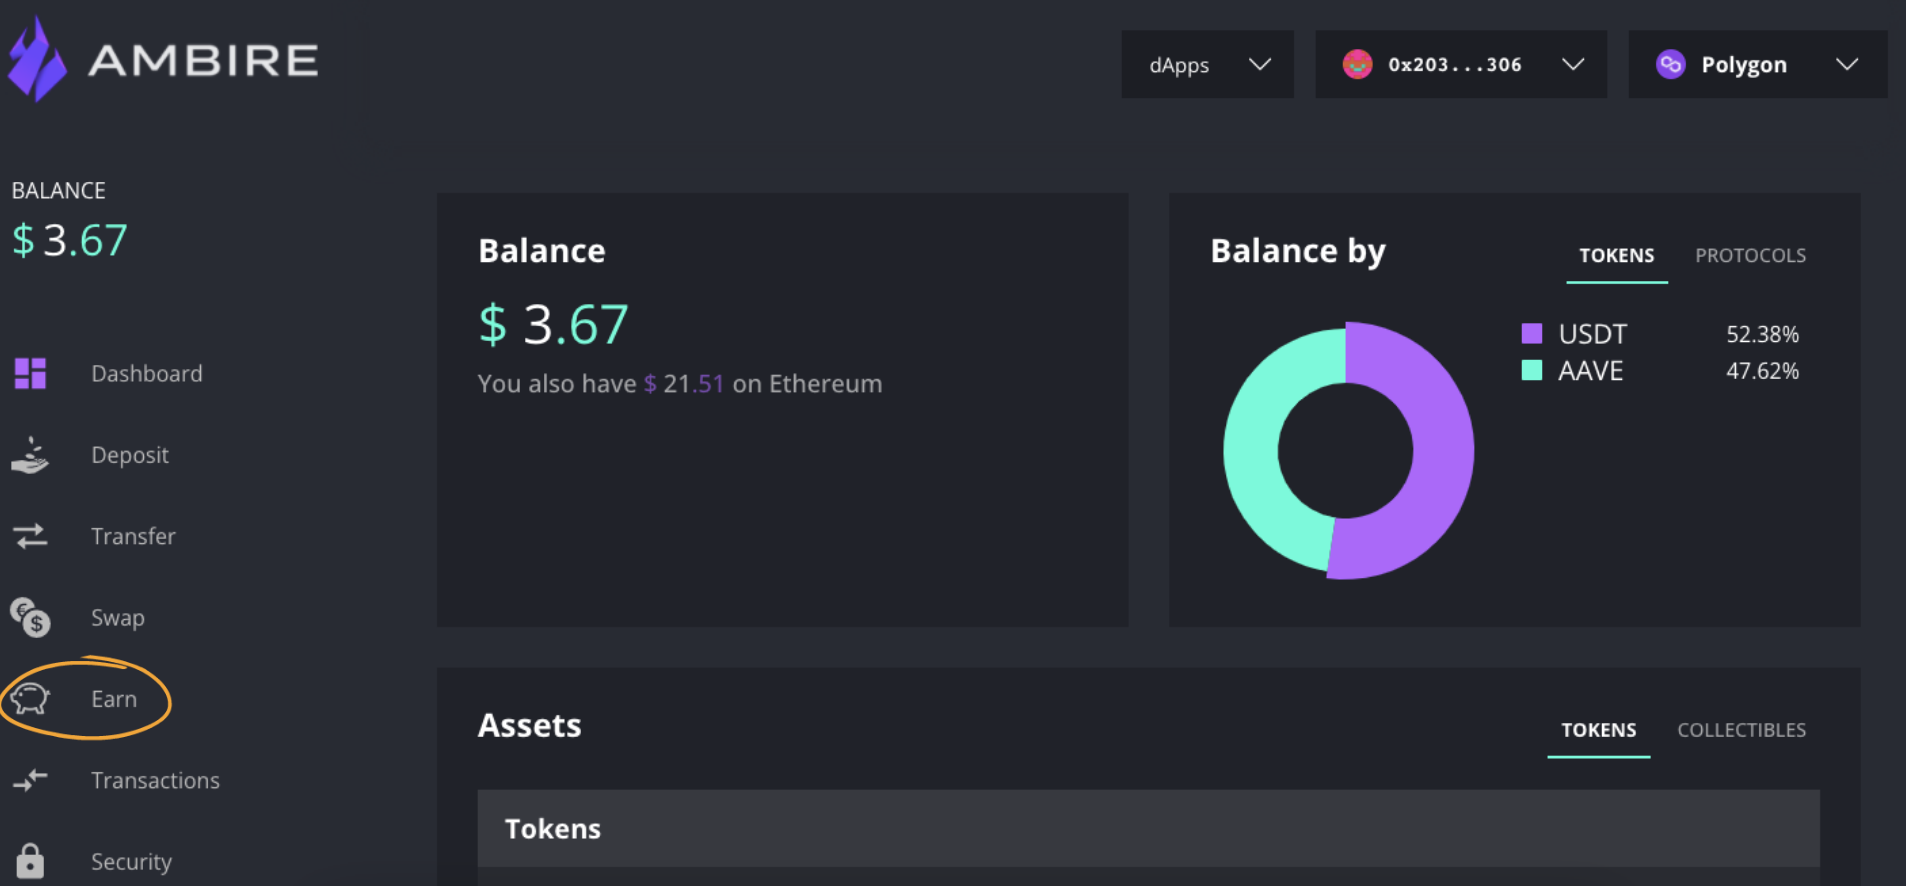Image resolution: width=1906 pixels, height=886 pixels.
Task: Click the teal AAVE legend swatch
Action: [x=1531, y=370]
